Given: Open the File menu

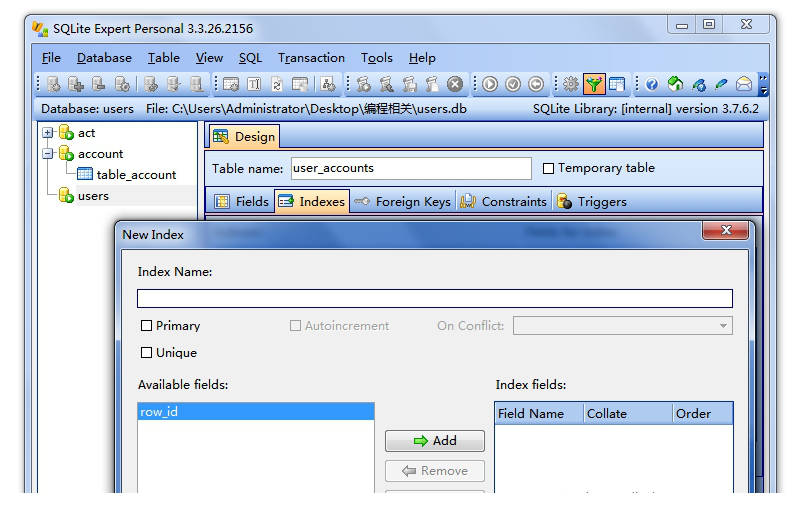Looking at the screenshot, I should tap(51, 58).
